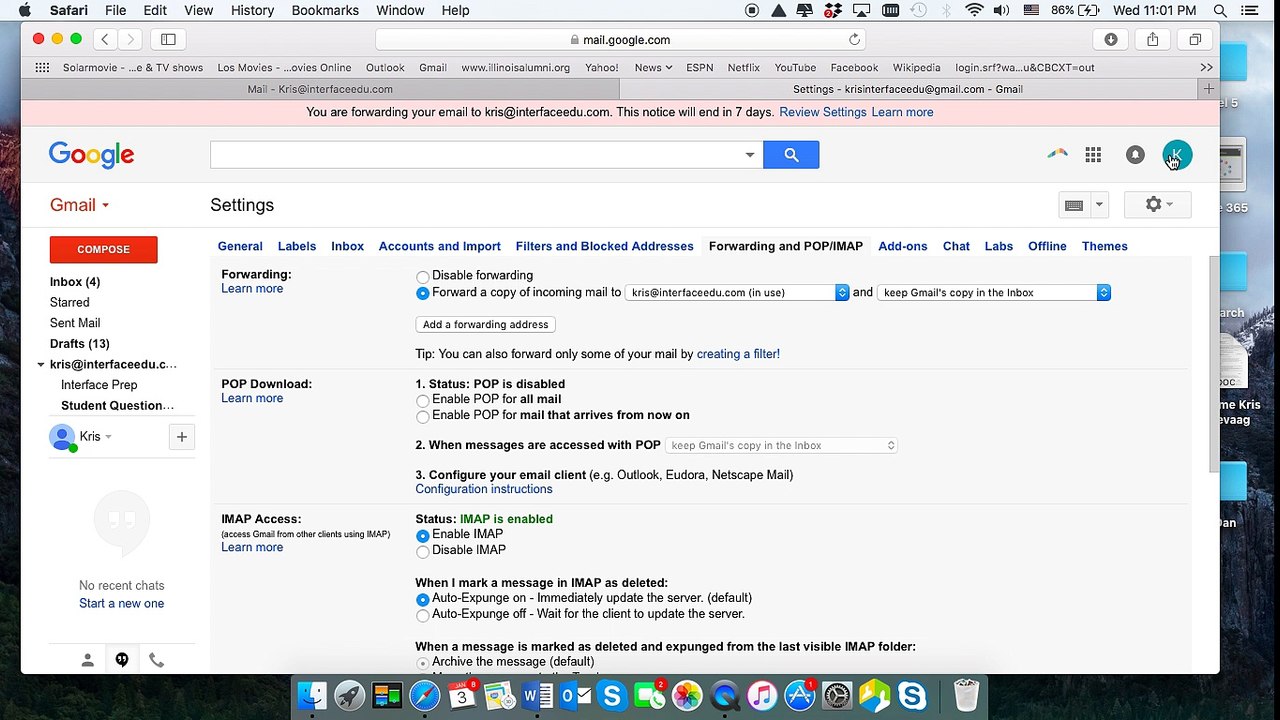1280x720 pixels.
Task: Open Photos app in the Dock
Action: [687, 695]
